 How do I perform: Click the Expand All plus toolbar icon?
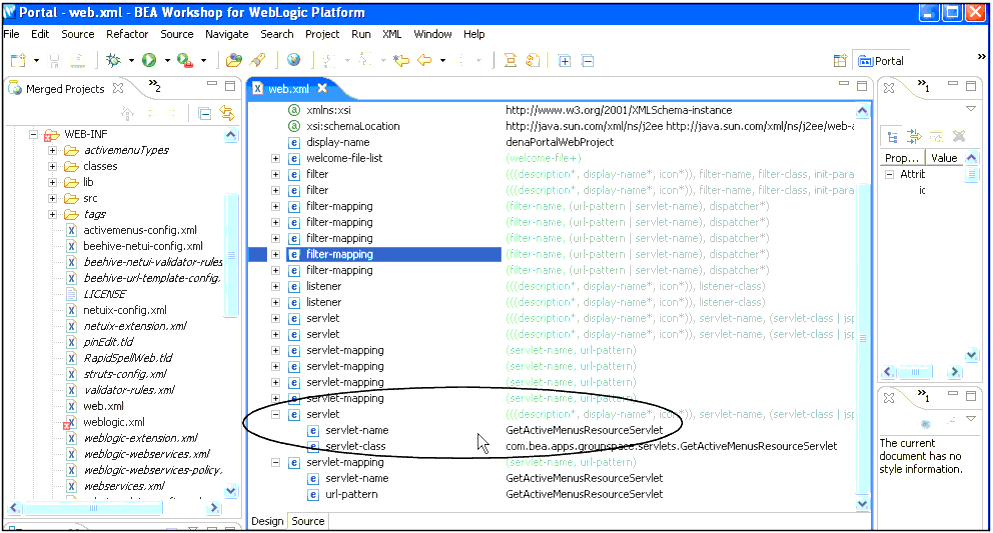point(564,61)
